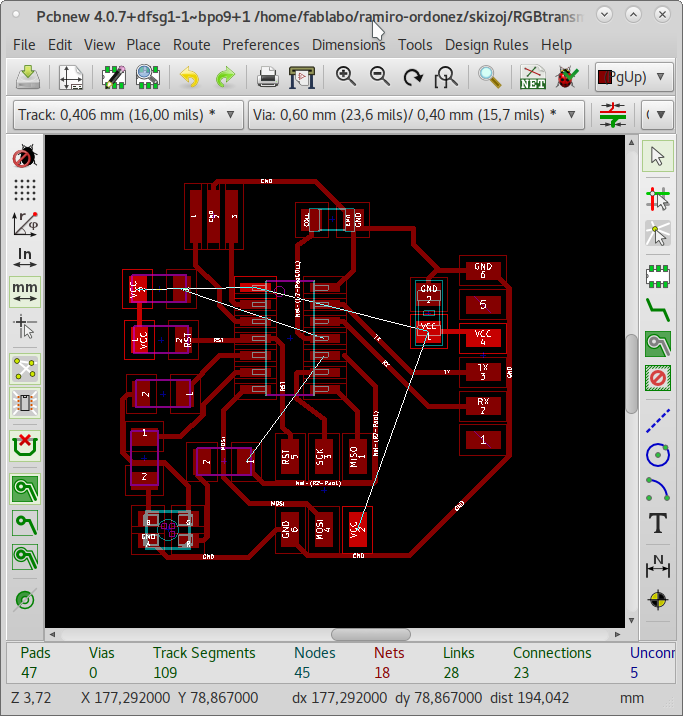
Task: Print the board
Action: [268, 77]
